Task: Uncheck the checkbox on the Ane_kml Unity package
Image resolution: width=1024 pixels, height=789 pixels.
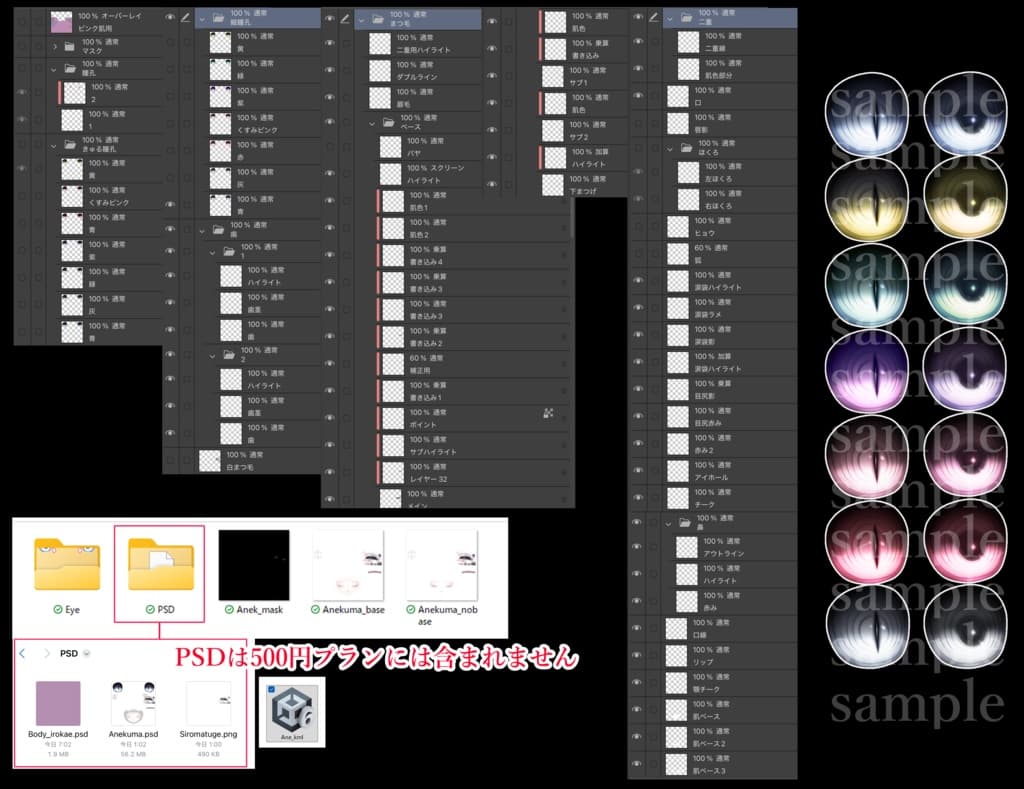Action: 272,689
